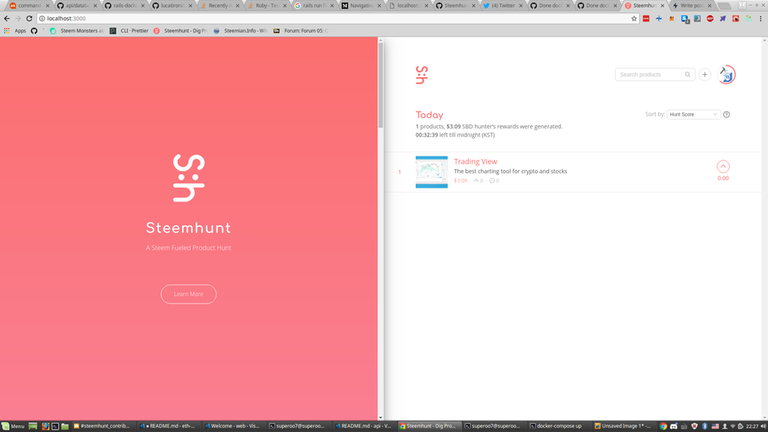This screenshot has width=768, height=432.
Task: Click the '0.00' score under upvote button
Action: coord(723,178)
